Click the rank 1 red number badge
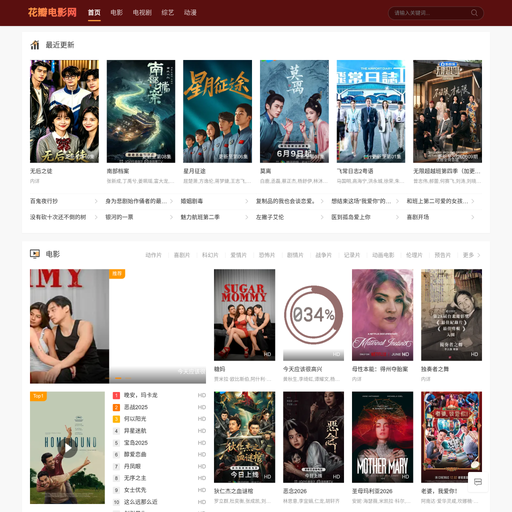The height and width of the screenshot is (512, 512). 116,395
